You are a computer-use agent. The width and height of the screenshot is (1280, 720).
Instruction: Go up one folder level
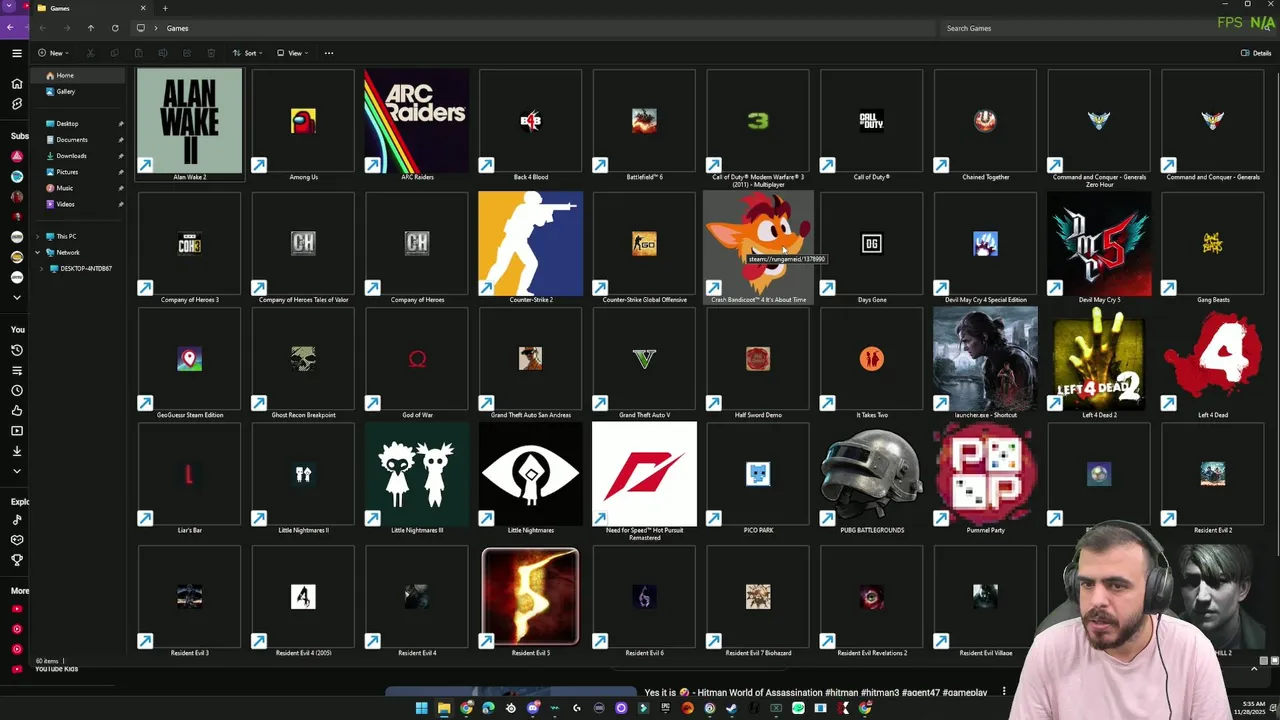tap(90, 28)
